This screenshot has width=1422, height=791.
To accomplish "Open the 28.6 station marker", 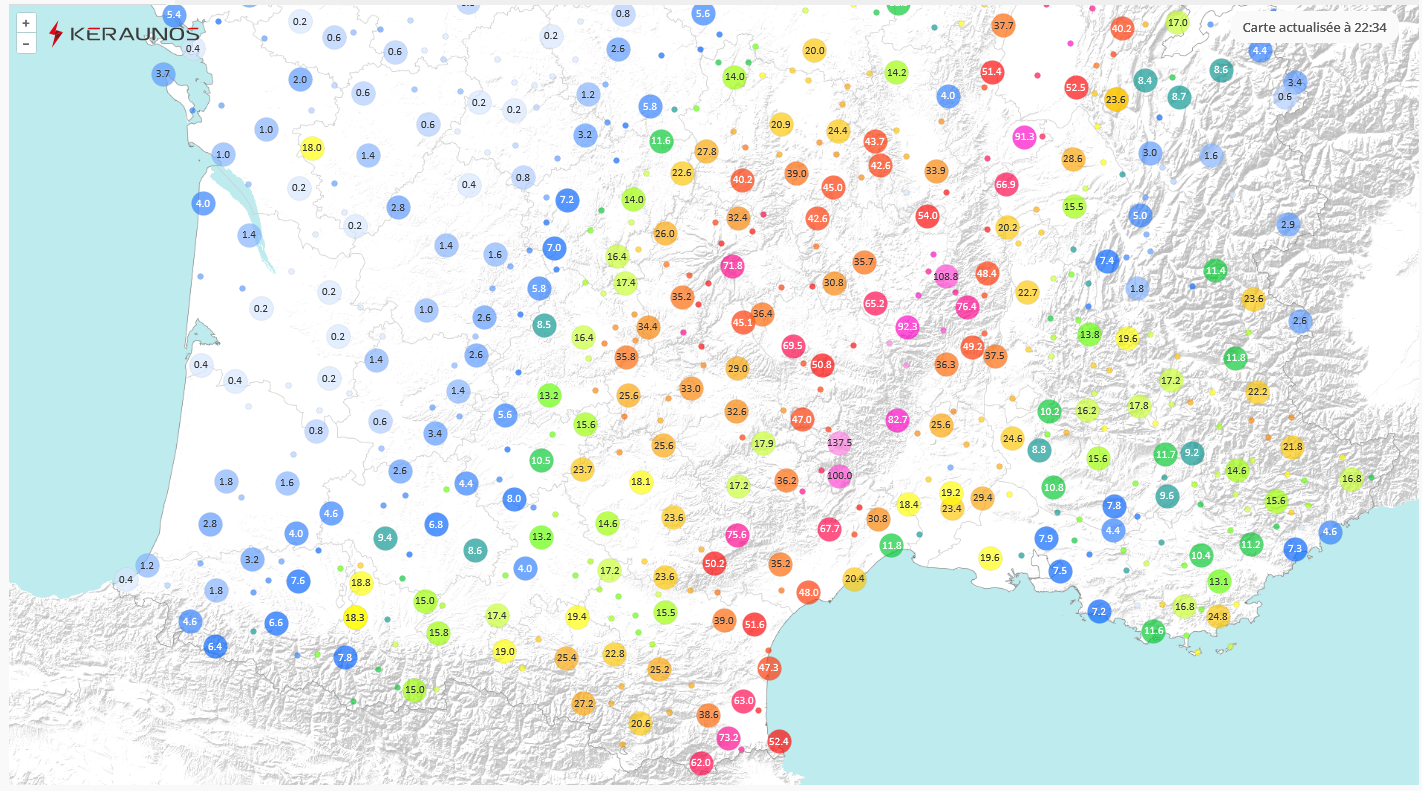I will click(1073, 158).
